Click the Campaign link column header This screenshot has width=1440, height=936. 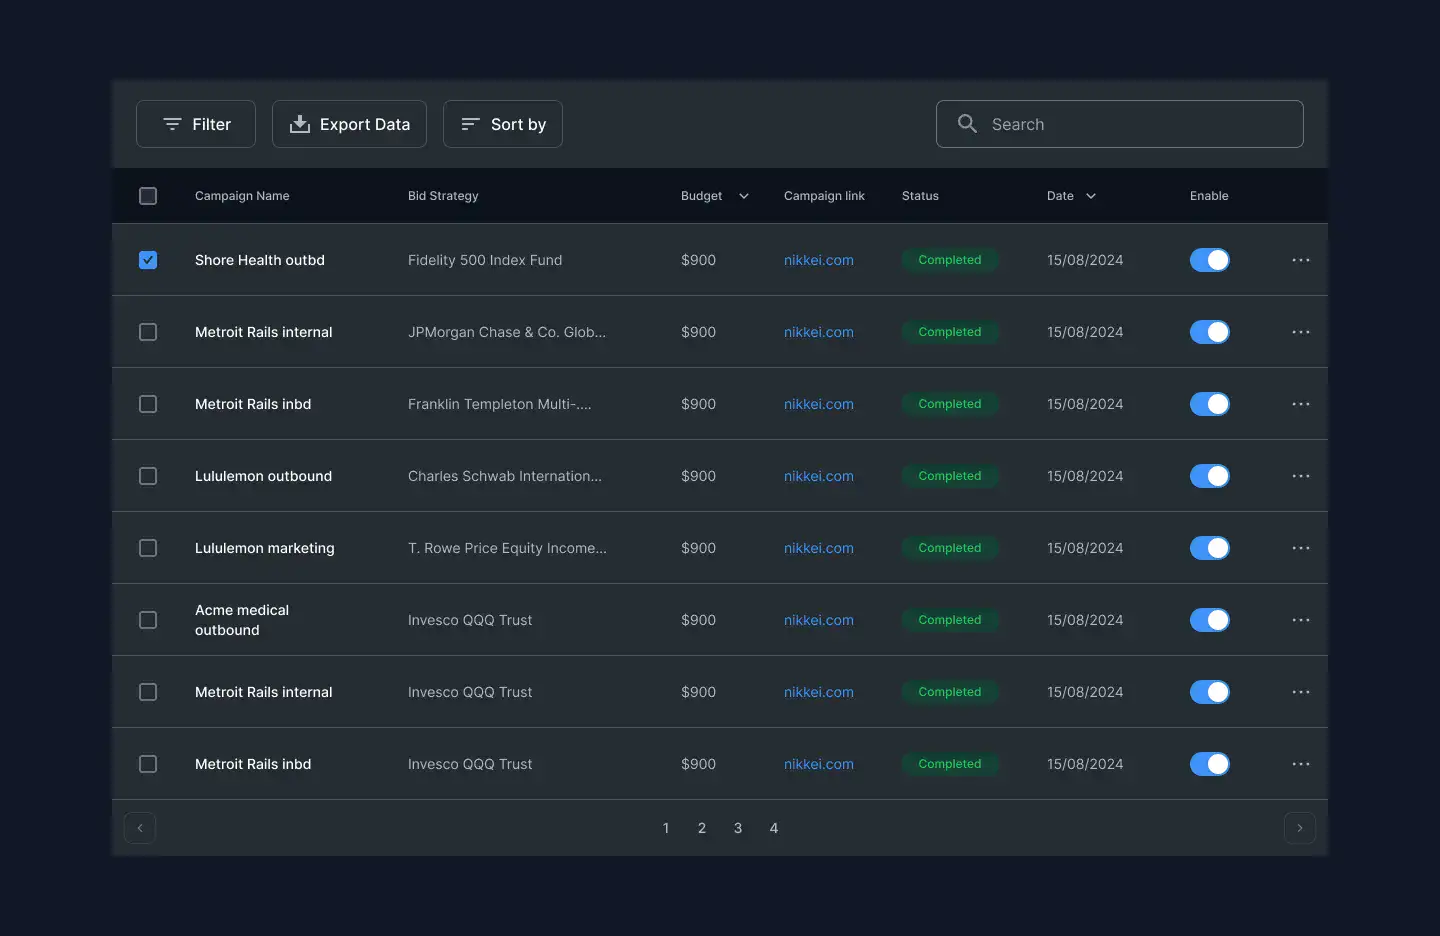[x=824, y=196]
